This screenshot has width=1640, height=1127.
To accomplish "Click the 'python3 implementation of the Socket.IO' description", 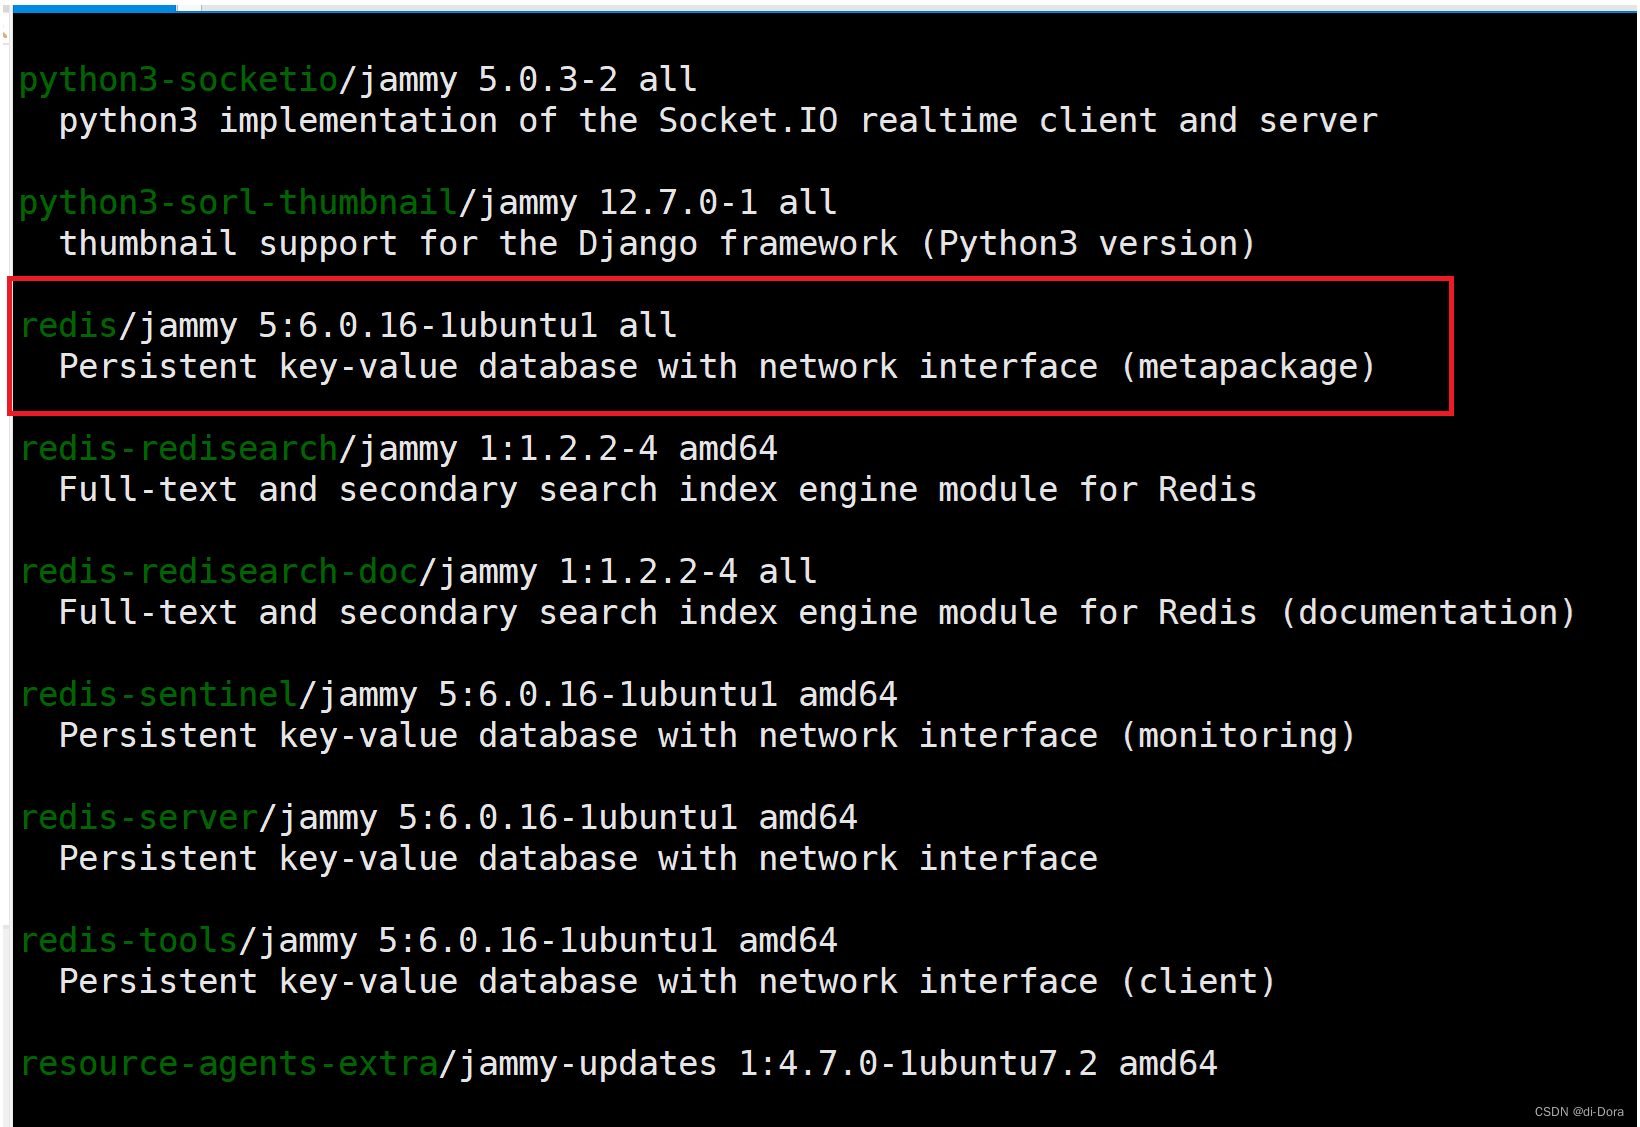I will [718, 121].
